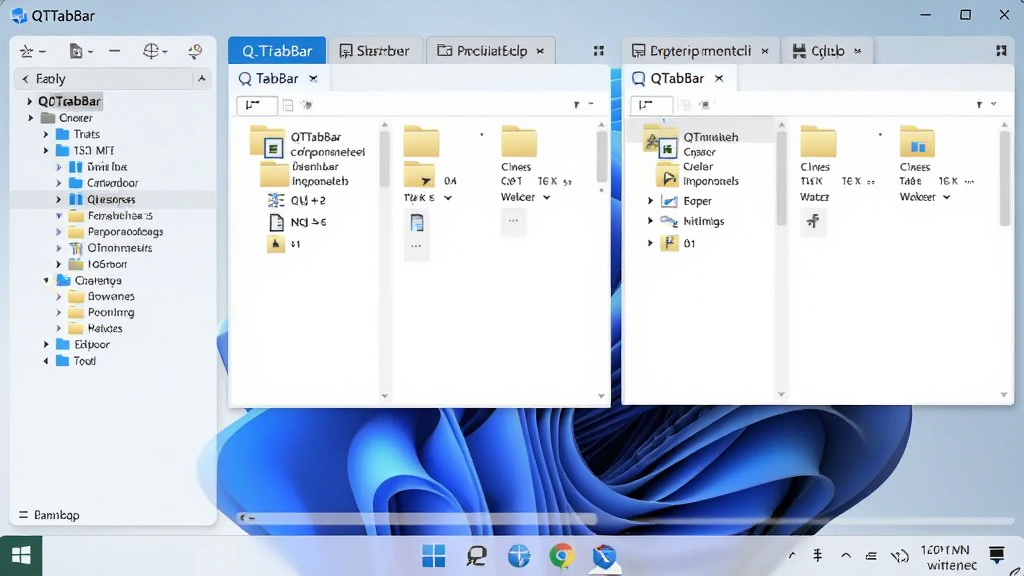Click the gray tool tile below Watcz in the right pane
The height and width of the screenshot is (576, 1024).
813,221
